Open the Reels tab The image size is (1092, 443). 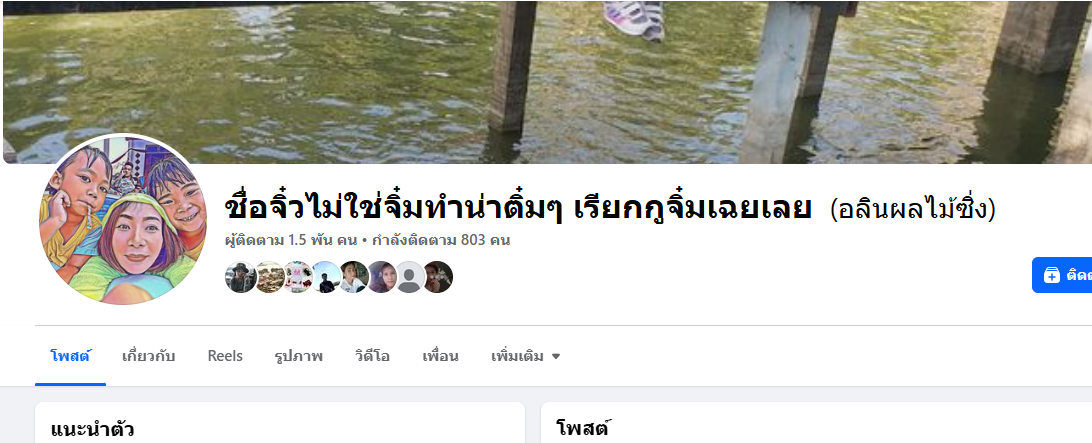click(225, 357)
